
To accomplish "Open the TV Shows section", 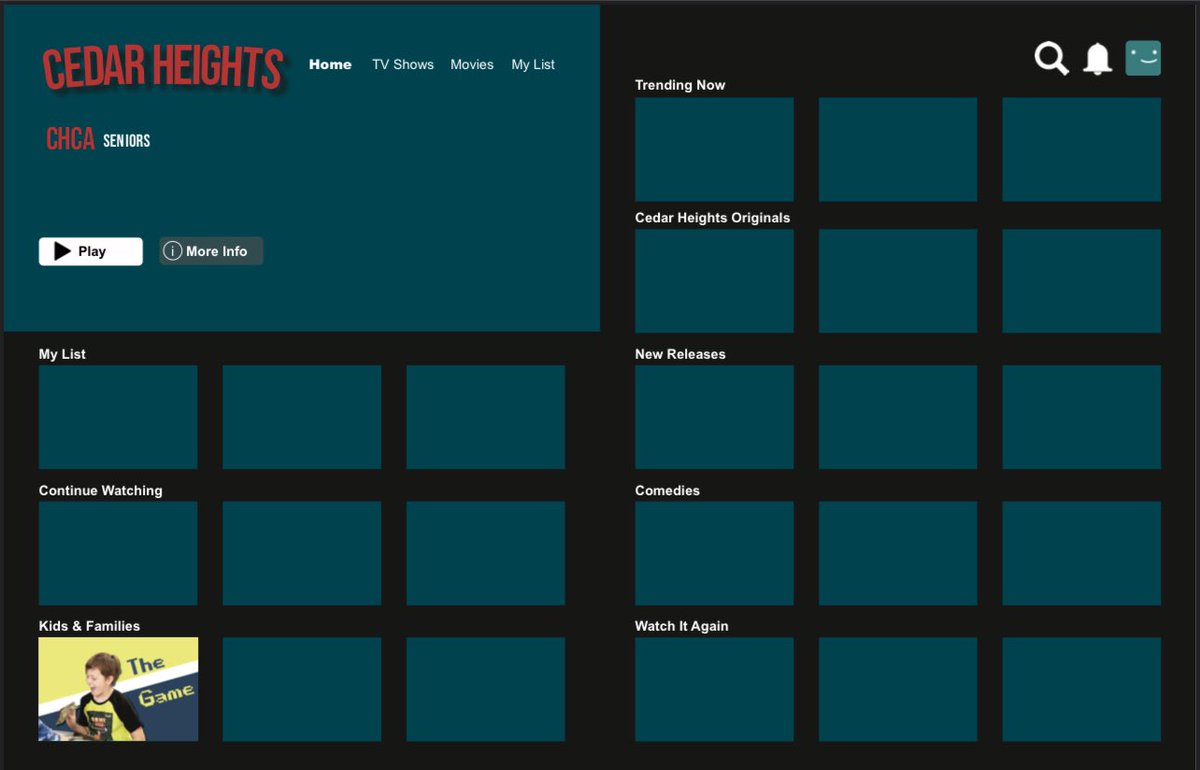I will (403, 64).
